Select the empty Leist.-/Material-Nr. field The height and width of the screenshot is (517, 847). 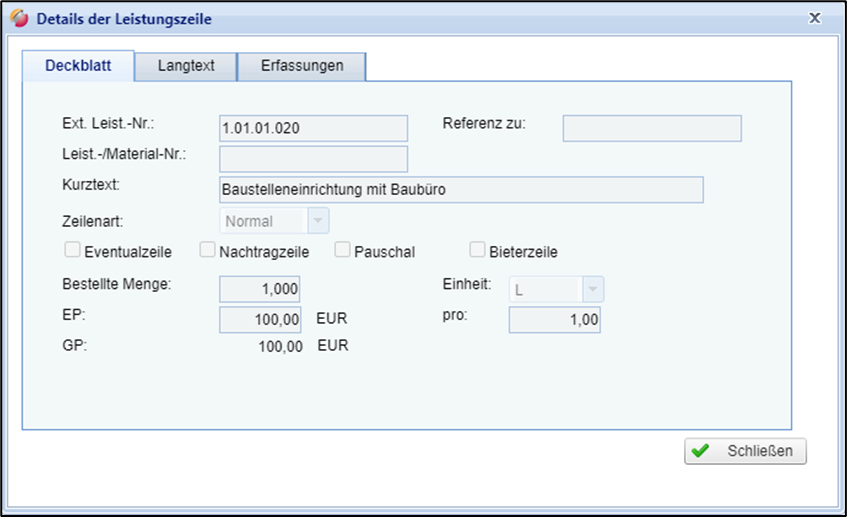(313, 159)
